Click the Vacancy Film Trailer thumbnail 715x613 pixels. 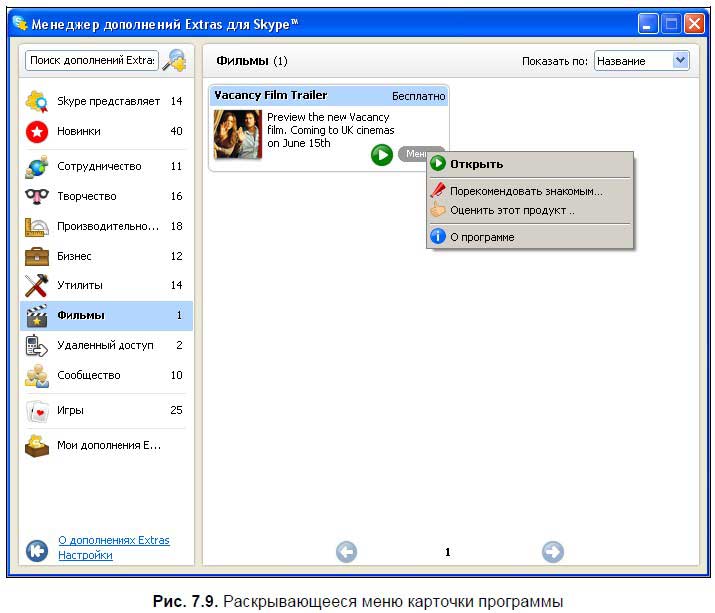238,135
